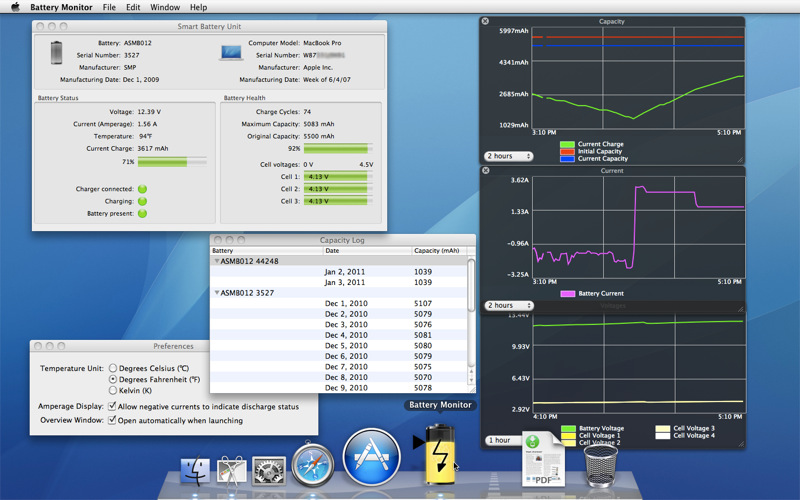
Task: Click the Battery Monitor dock tooltip label
Action: [x=440, y=405]
